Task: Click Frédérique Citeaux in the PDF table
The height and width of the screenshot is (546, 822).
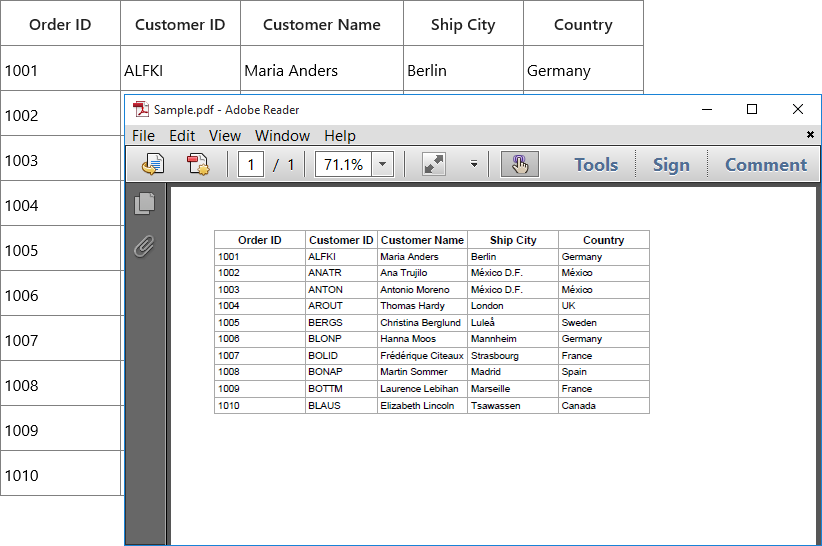Action: click(422, 356)
